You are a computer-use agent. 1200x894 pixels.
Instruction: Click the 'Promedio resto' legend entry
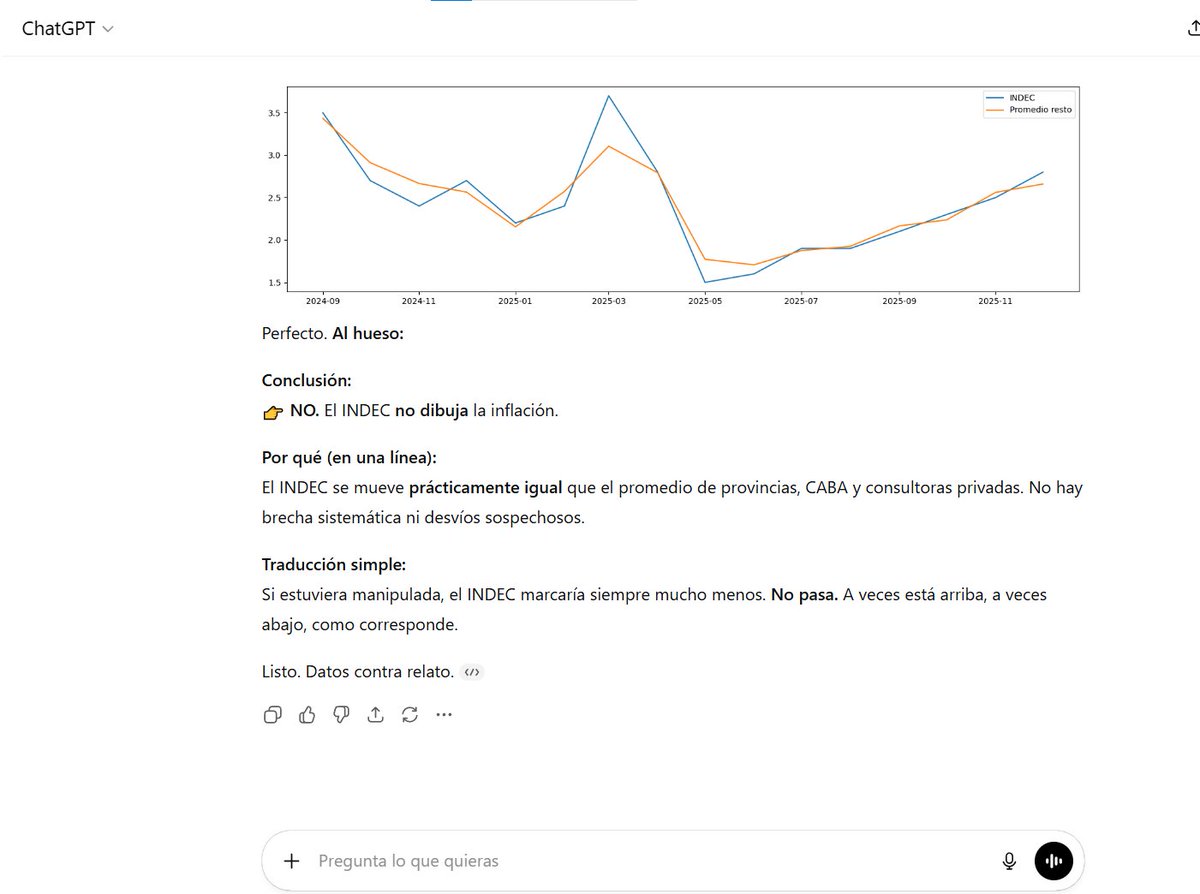click(x=1030, y=110)
